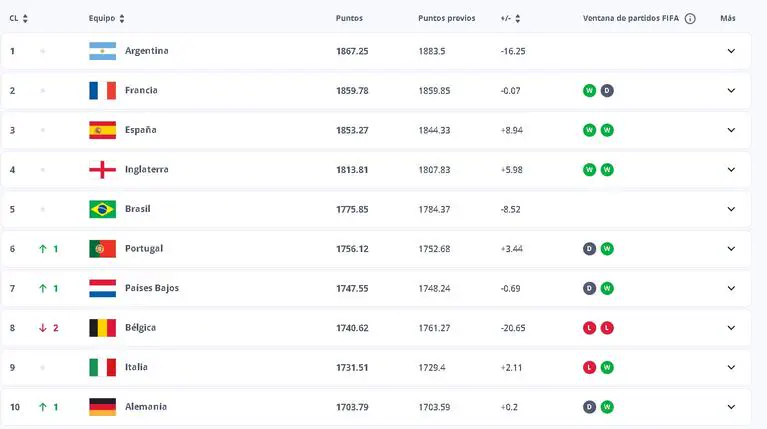Click the Bélgica flag icon
Viewport: 767px width, 429px height.
click(x=102, y=328)
